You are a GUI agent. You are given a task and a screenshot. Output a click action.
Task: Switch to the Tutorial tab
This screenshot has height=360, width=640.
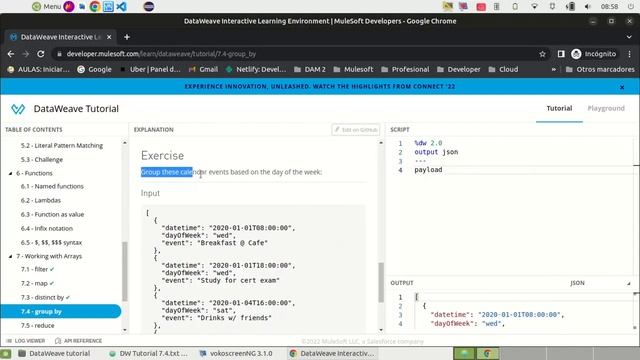click(x=559, y=108)
